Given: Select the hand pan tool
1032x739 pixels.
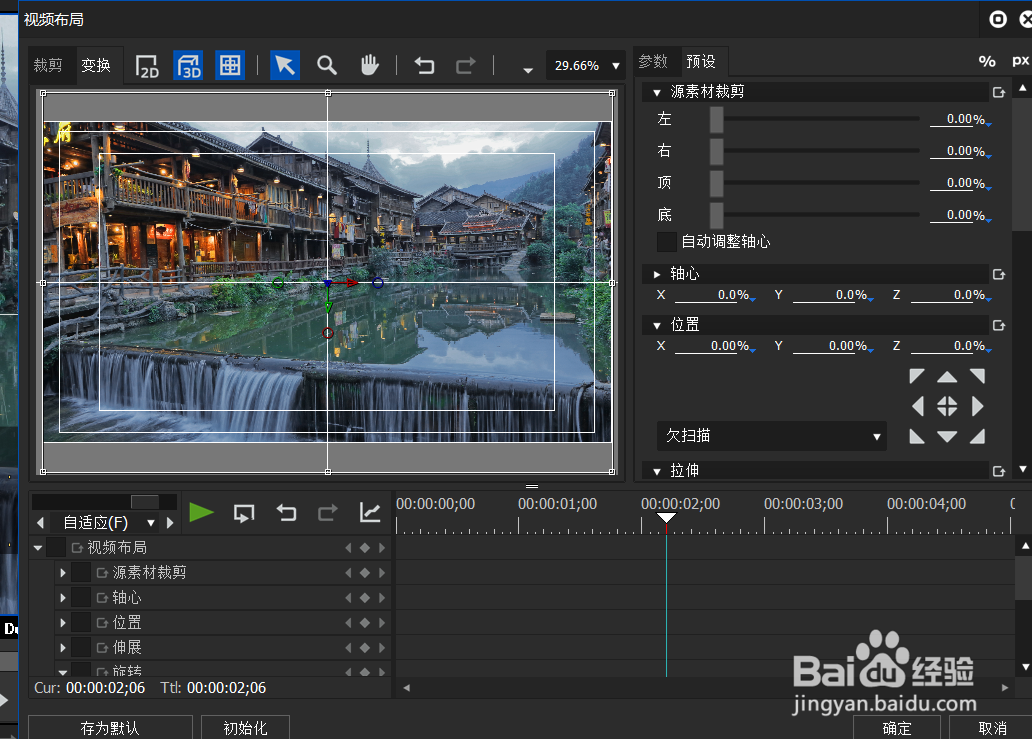Looking at the screenshot, I should coord(369,66).
